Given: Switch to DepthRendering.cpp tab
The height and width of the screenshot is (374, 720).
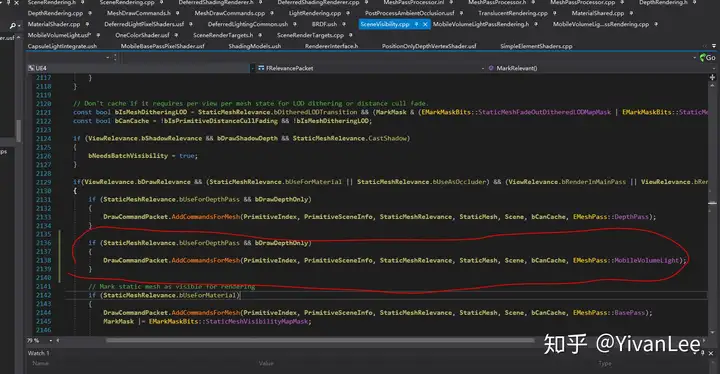Looking at the screenshot, I should click(x=55, y=13).
